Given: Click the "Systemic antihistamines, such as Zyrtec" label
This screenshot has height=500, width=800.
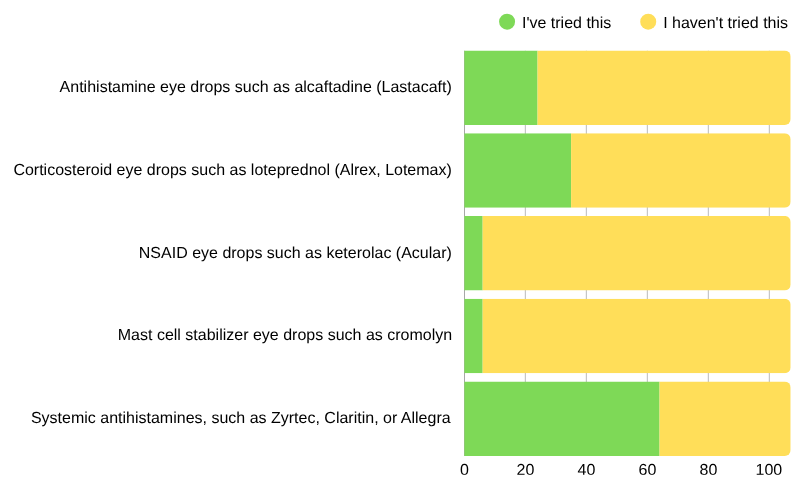Looking at the screenshot, I should point(241,418).
